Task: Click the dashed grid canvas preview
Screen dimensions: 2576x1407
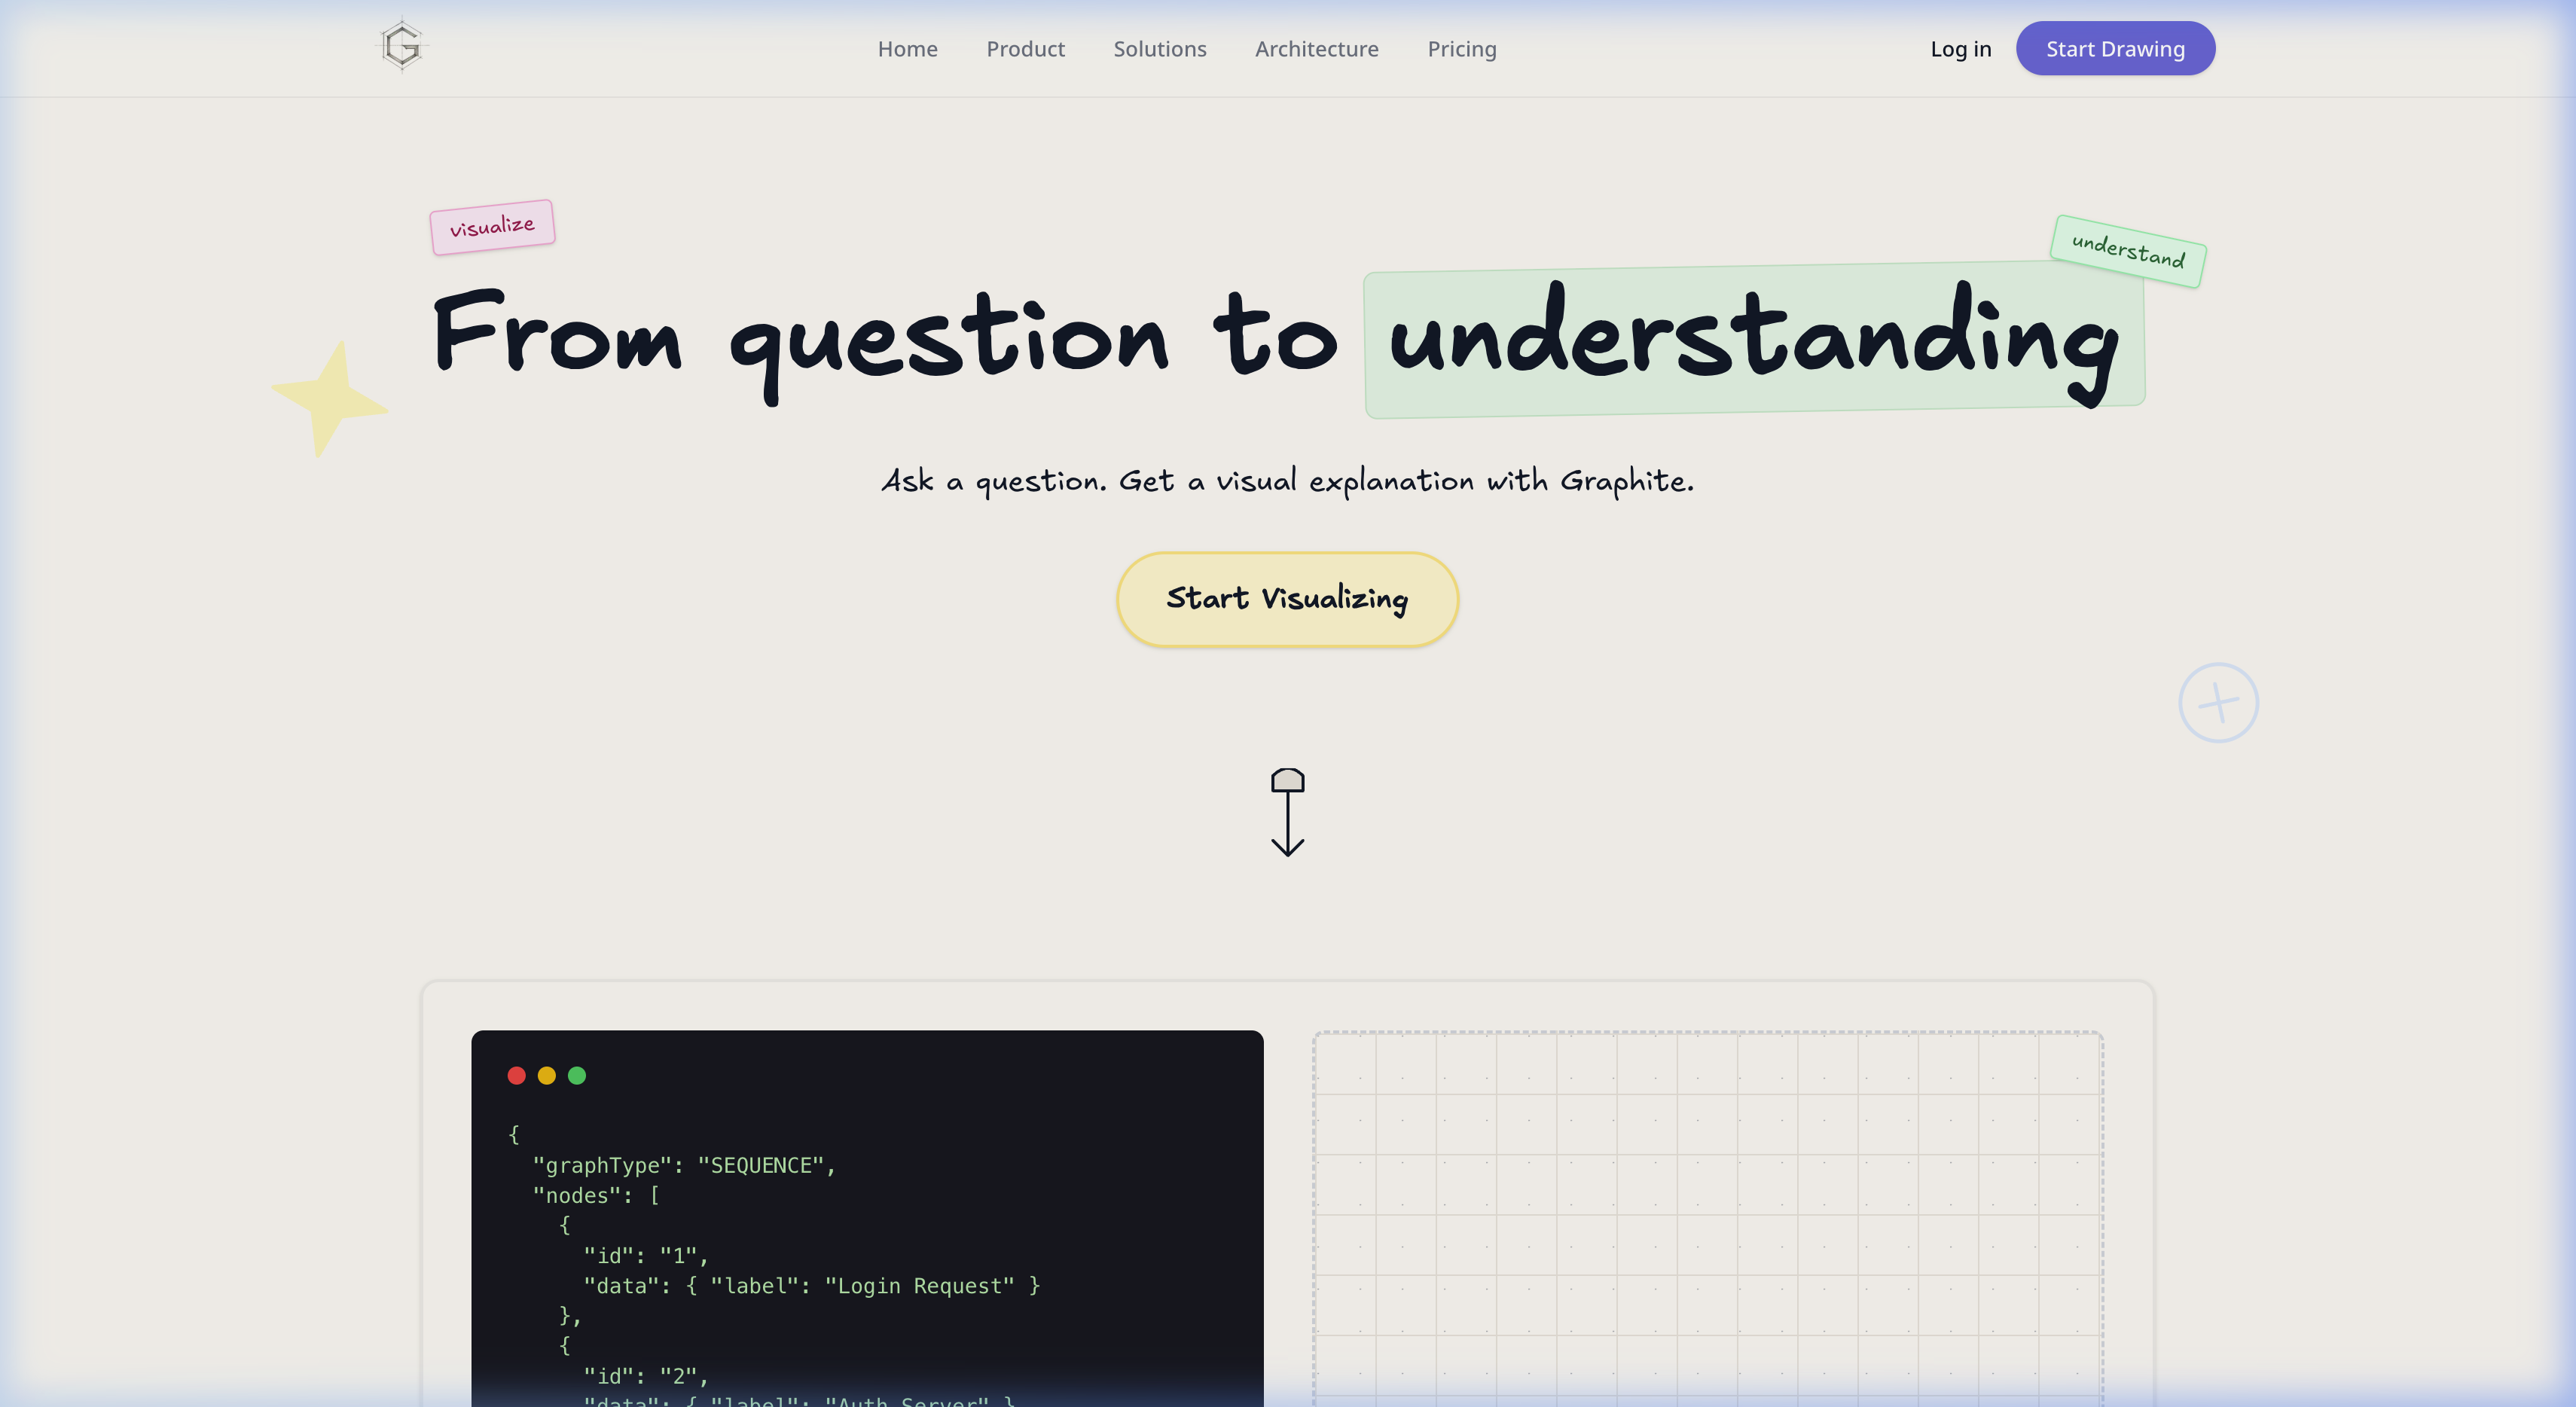Action: pos(1708,1218)
